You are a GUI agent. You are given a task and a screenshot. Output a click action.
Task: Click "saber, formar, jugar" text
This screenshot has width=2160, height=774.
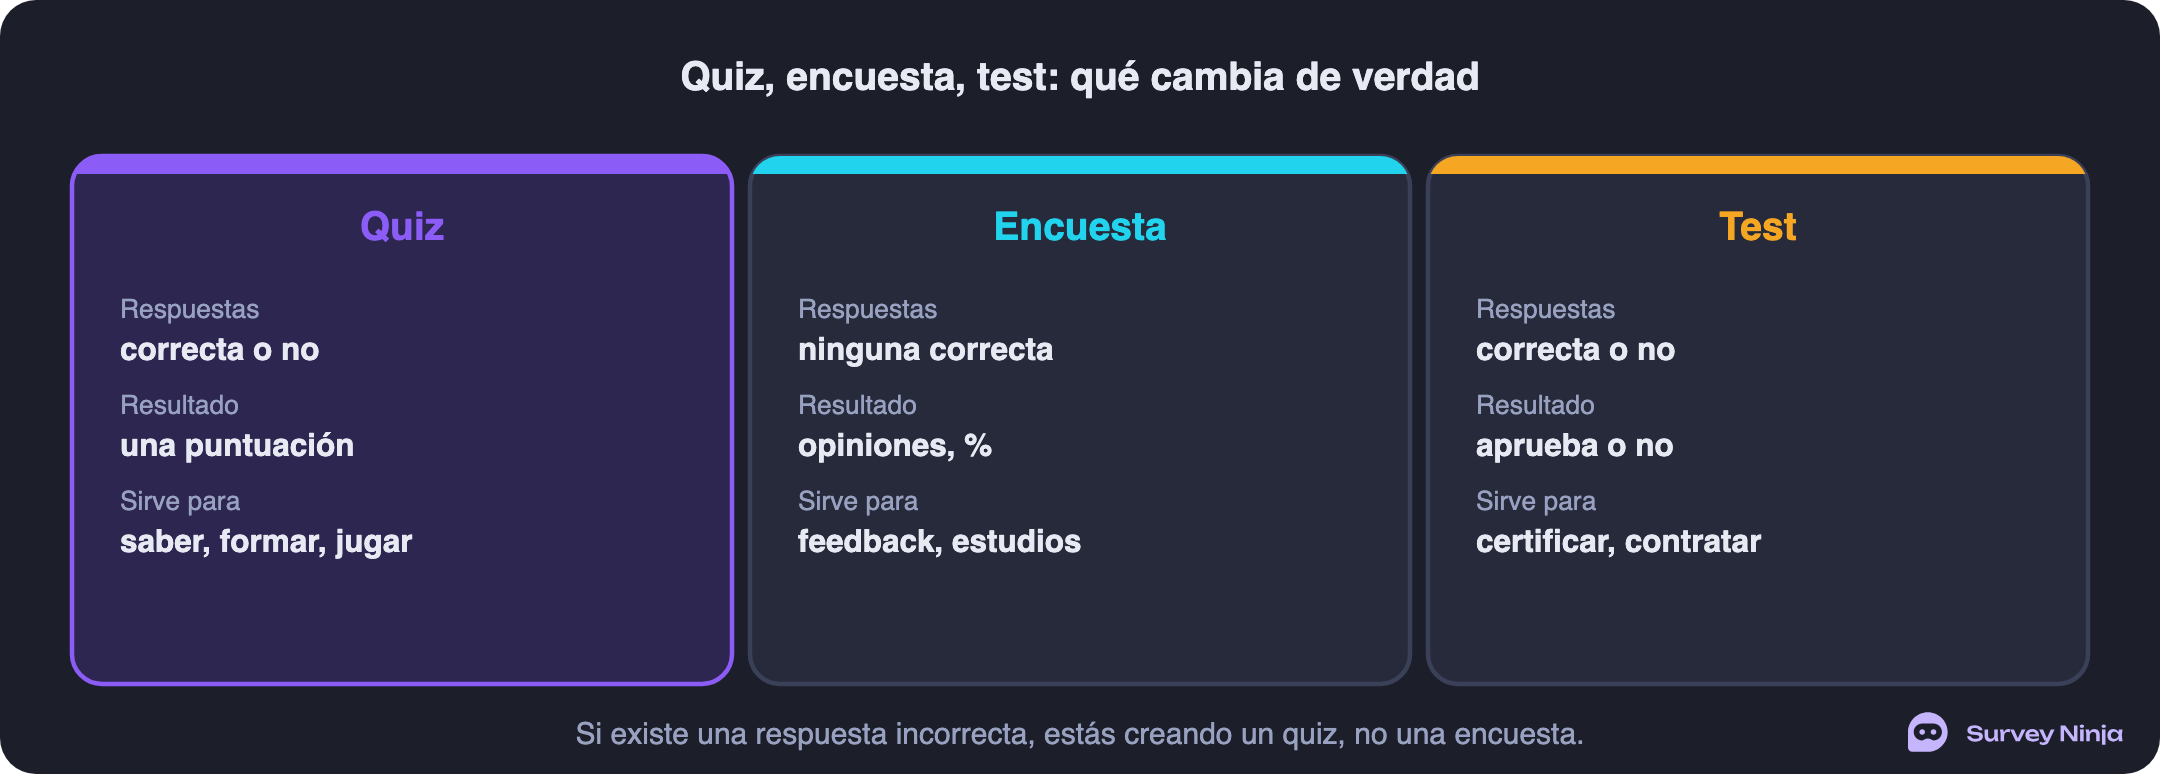[x=266, y=541]
